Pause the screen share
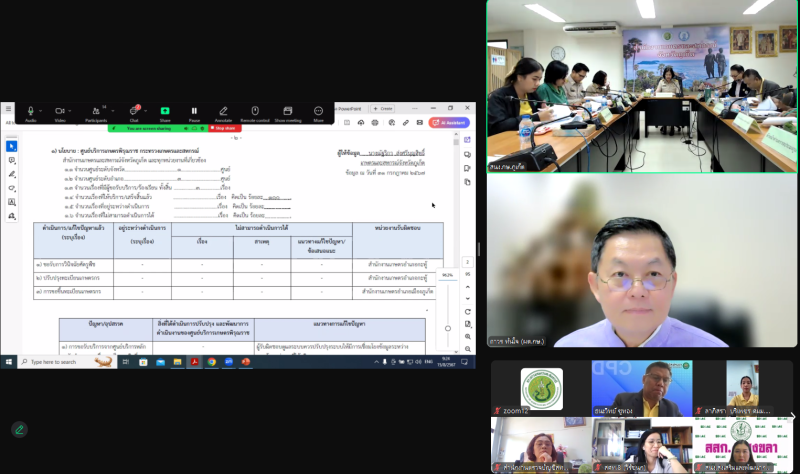The image size is (800, 474). (x=194, y=112)
